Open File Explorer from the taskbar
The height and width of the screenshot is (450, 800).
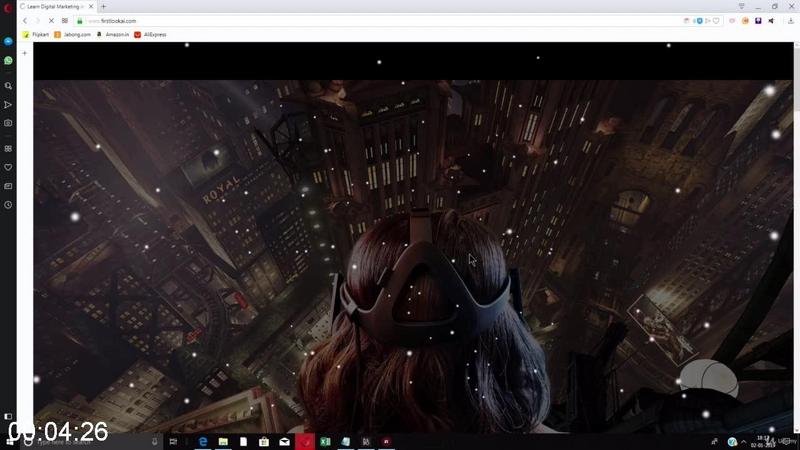[223, 442]
